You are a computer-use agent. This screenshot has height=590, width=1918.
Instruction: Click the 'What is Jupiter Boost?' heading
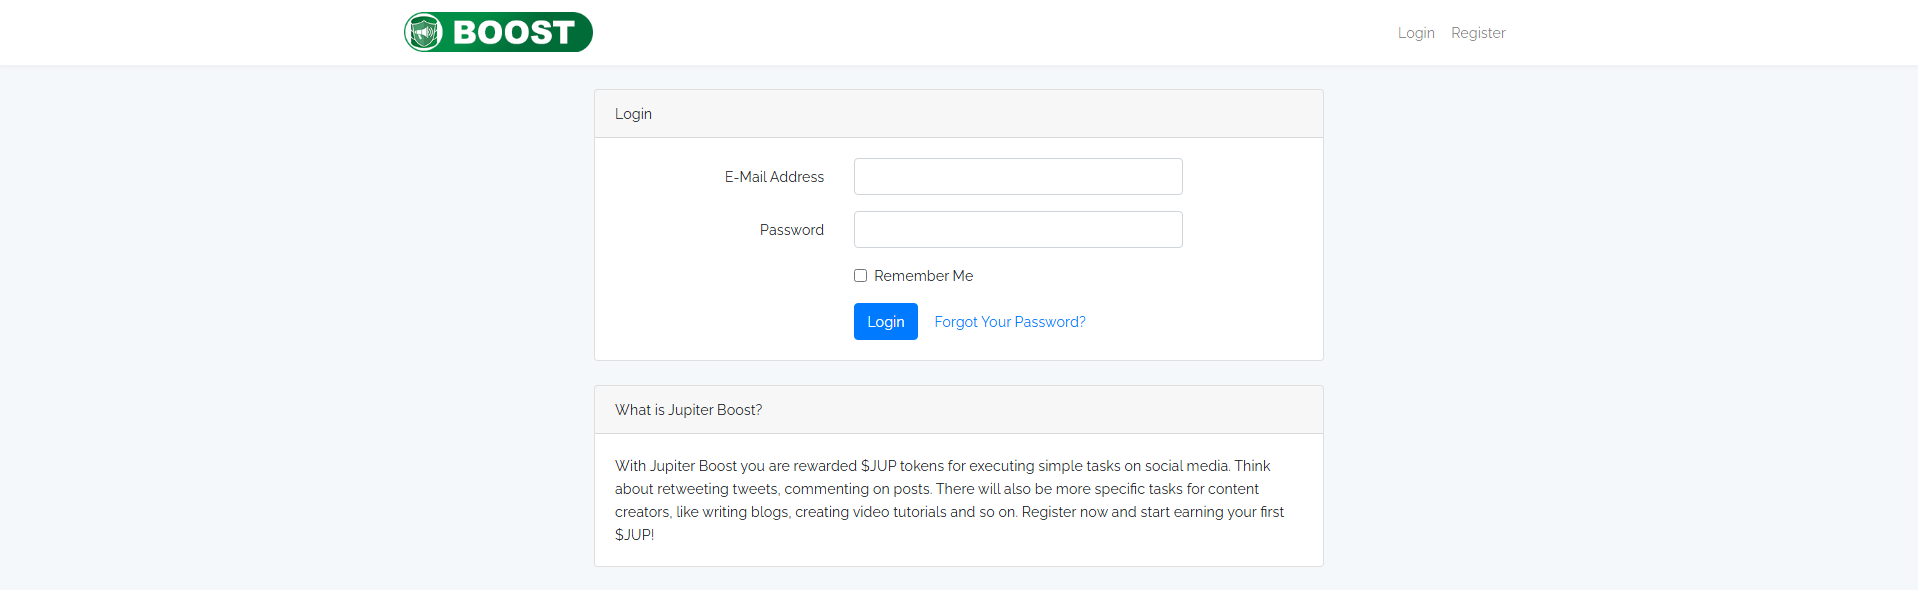coord(688,410)
